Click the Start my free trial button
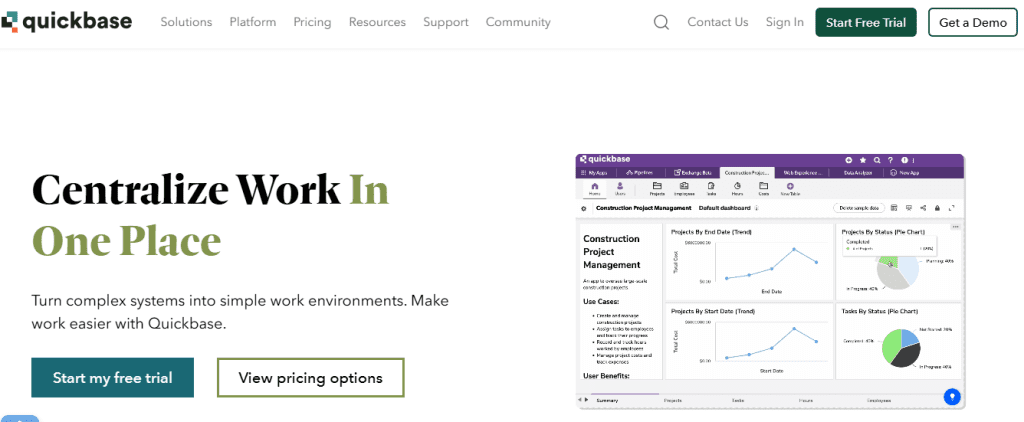Image resolution: width=1024 pixels, height=422 pixels. pyautogui.click(x=112, y=378)
